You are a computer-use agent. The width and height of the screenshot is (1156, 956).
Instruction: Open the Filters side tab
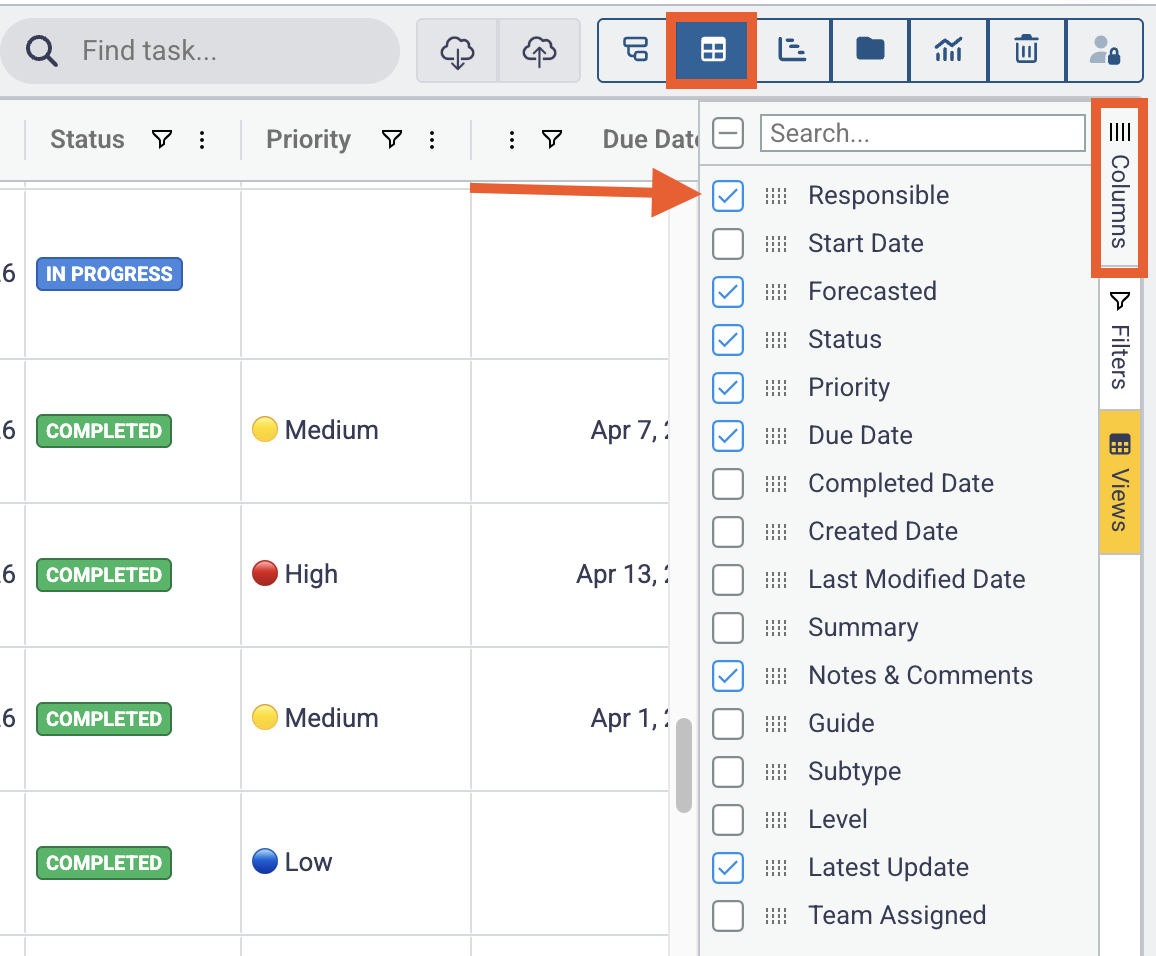[1119, 341]
